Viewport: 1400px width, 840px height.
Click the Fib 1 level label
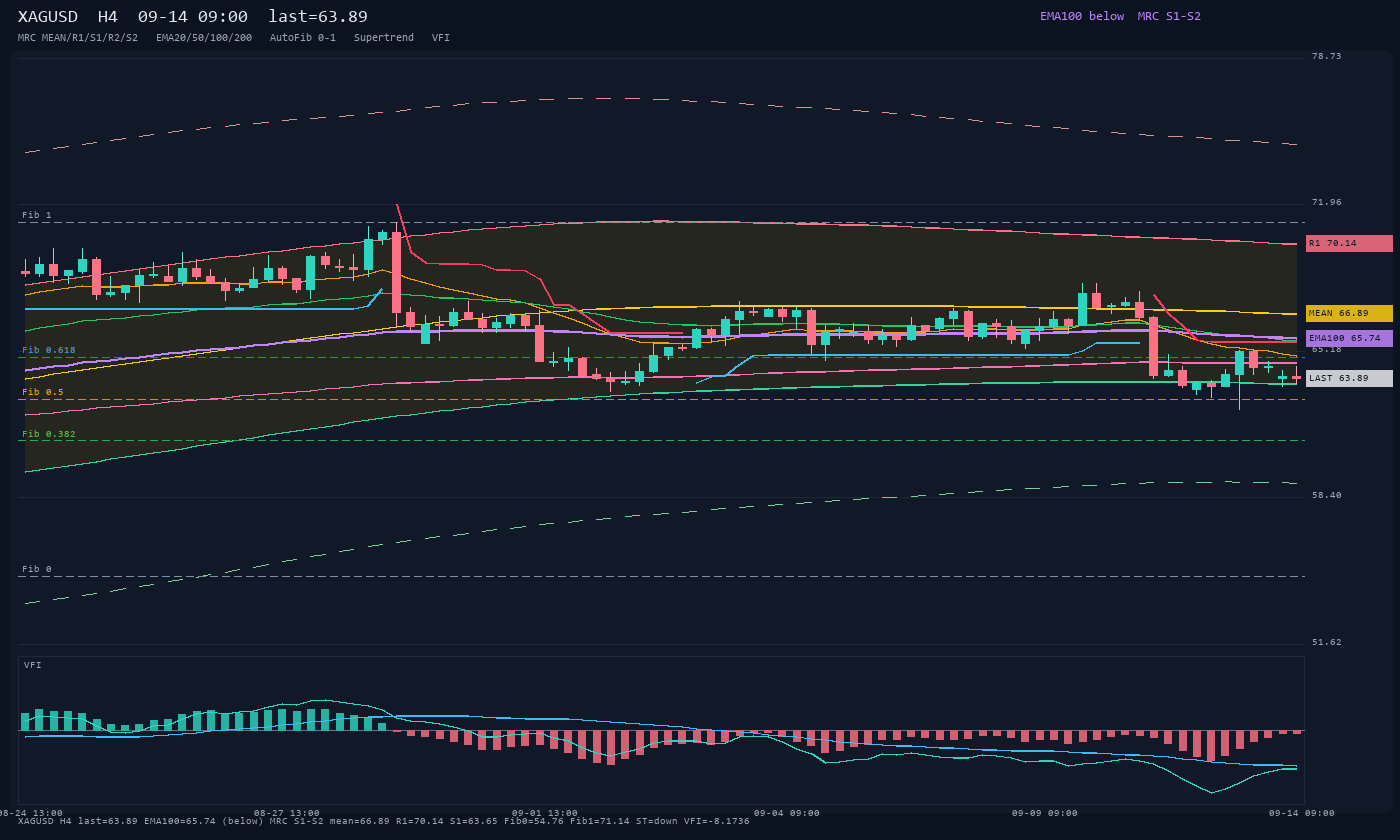(x=37, y=215)
